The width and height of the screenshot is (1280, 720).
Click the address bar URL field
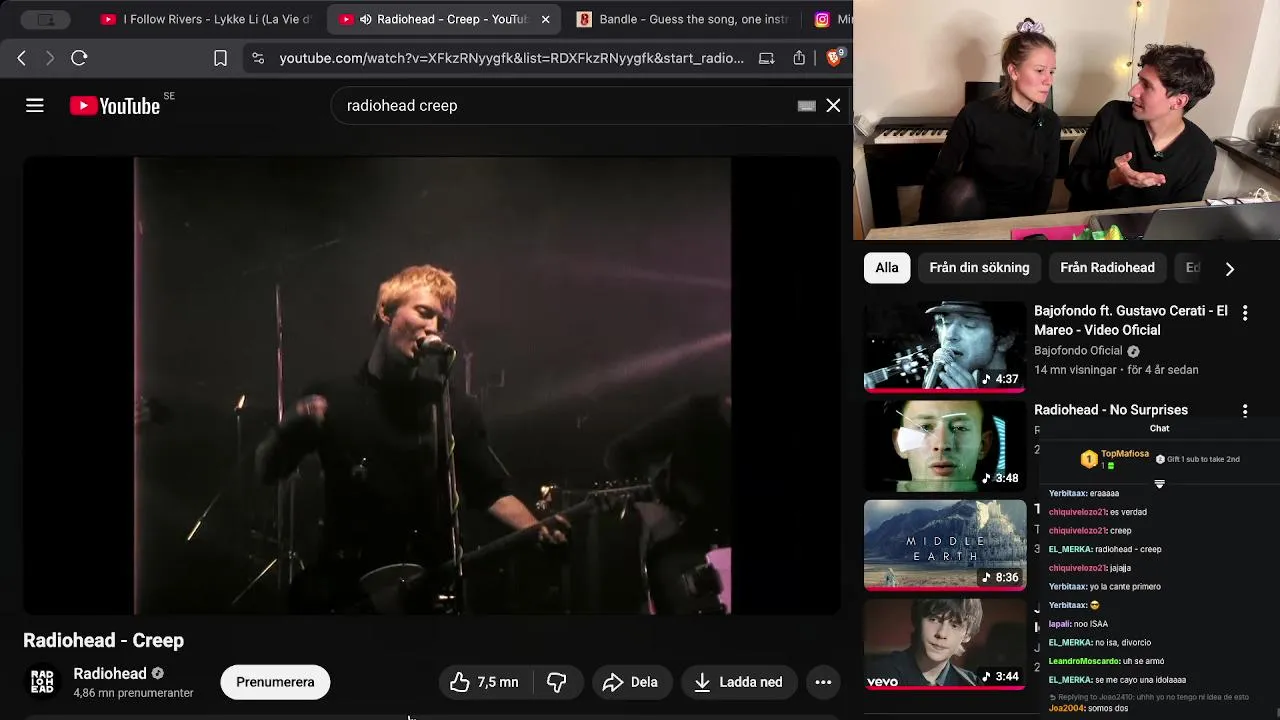512,58
